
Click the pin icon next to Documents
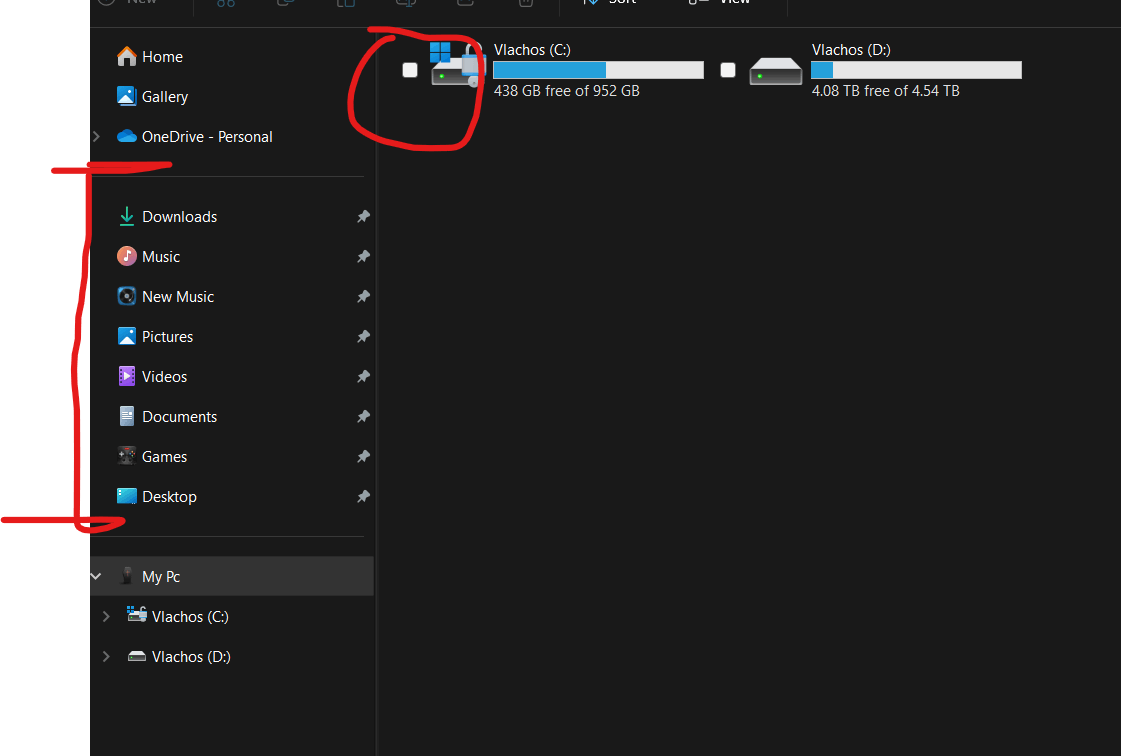363,416
